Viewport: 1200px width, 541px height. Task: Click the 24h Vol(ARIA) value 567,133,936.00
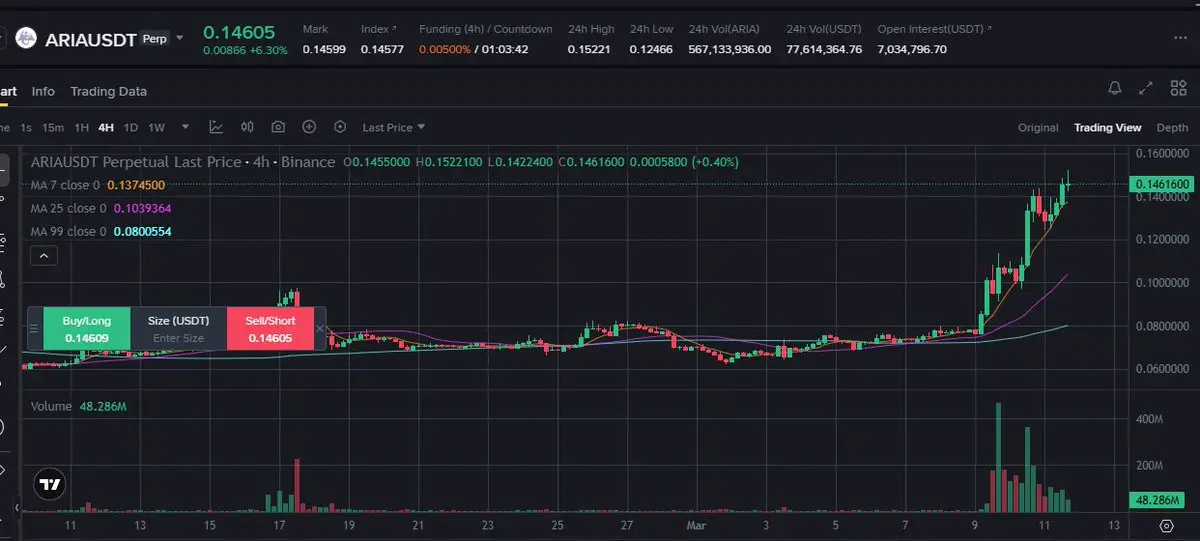(x=729, y=48)
